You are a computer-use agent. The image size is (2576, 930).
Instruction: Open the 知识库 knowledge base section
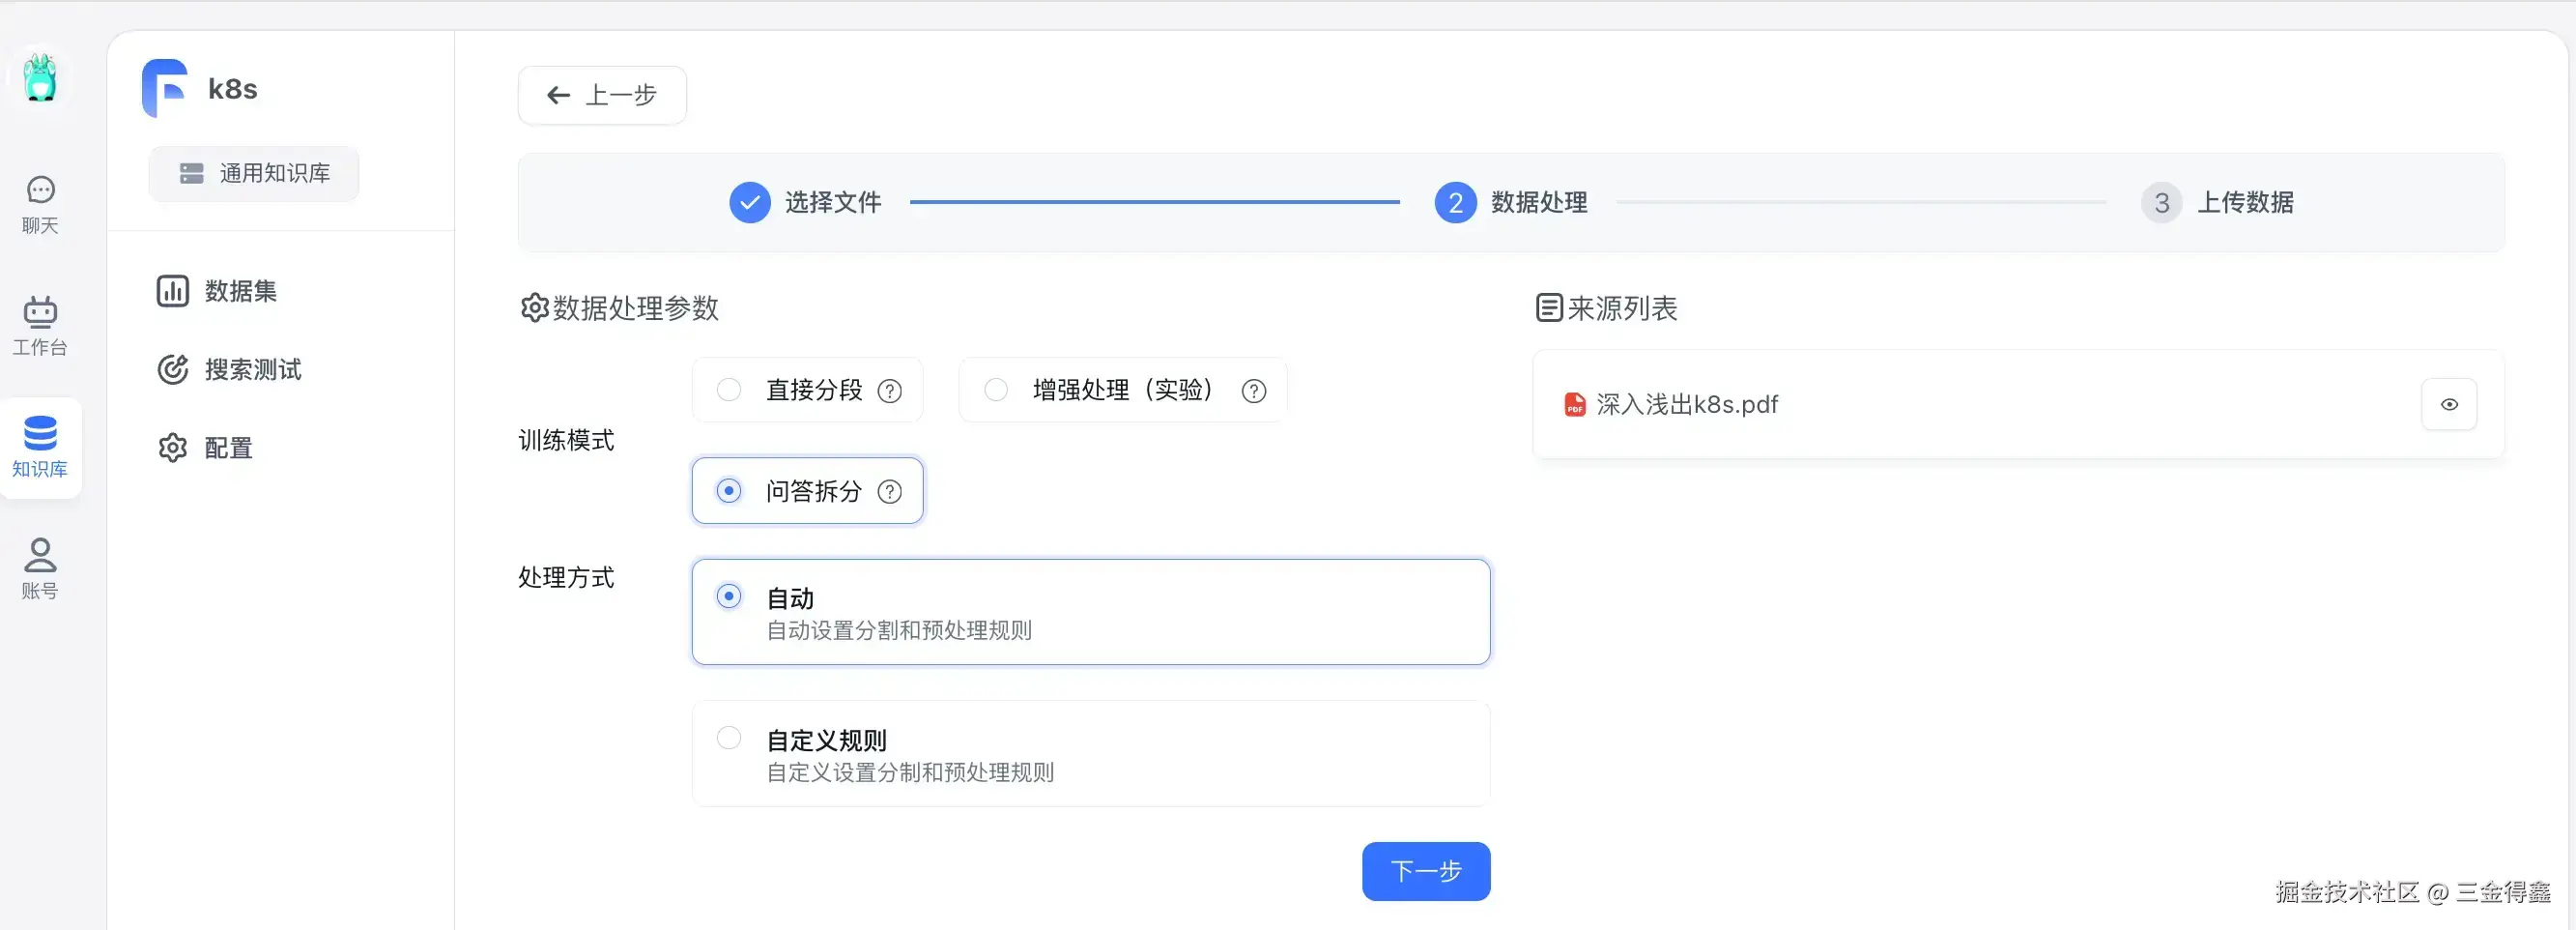pyautogui.click(x=40, y=447)
